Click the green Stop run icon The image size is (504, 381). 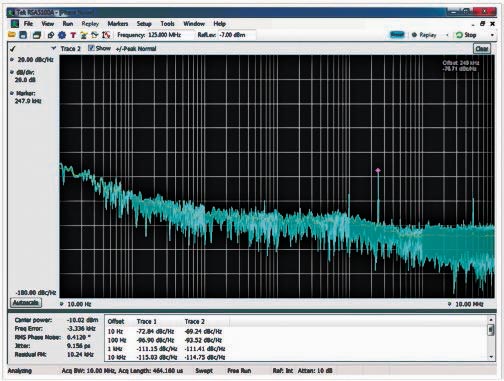click(x=459, y=35)
